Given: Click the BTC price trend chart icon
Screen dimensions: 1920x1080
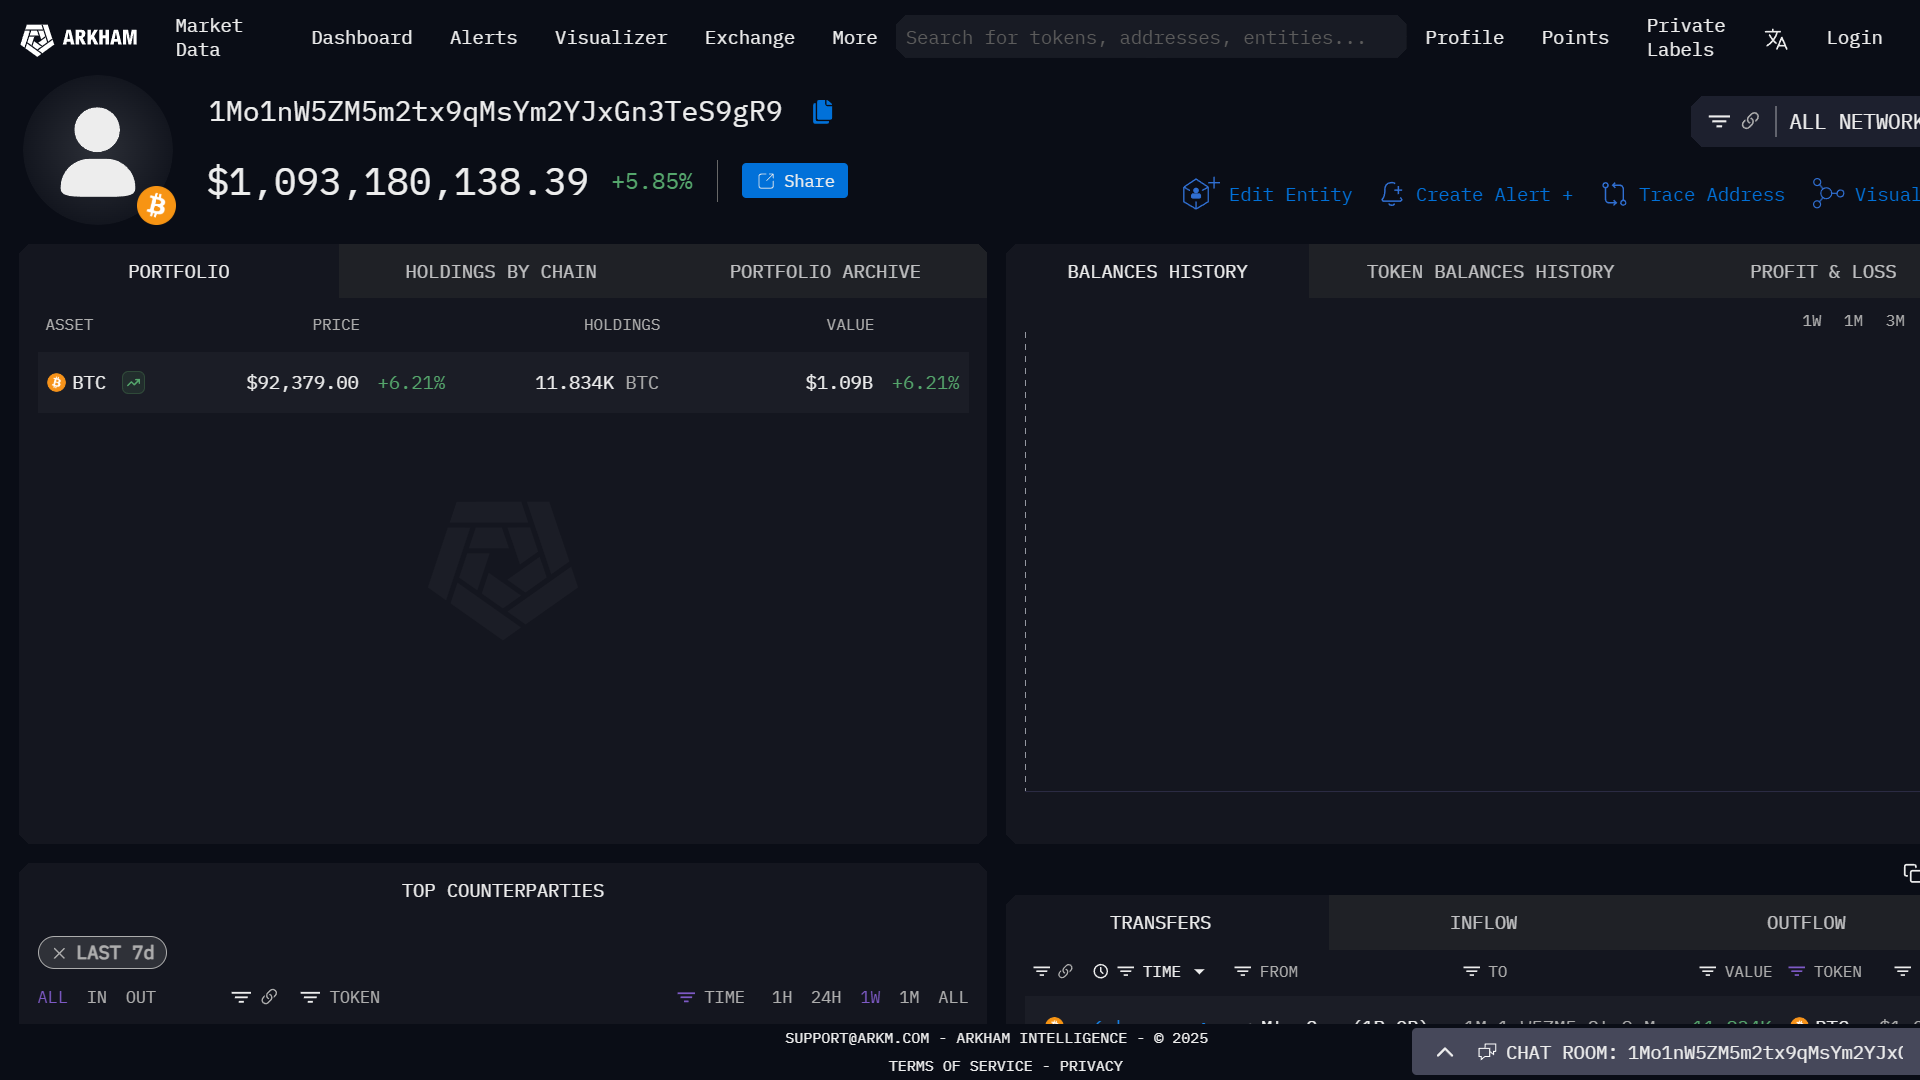Looking at the screenshot, I should 133,383.
